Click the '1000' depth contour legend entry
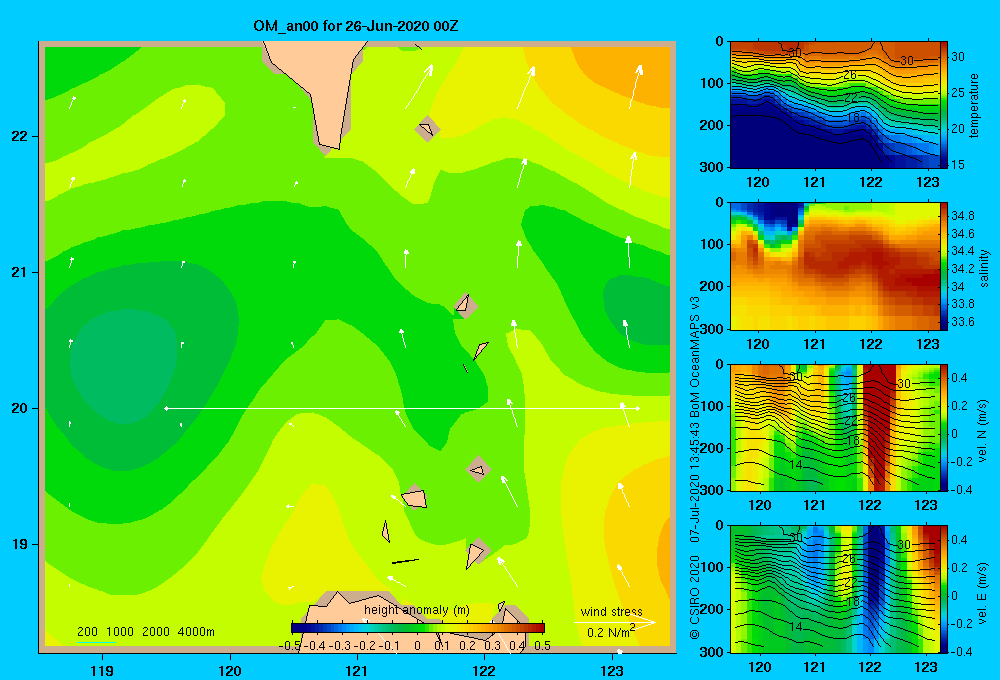 [x=120, y=632]
